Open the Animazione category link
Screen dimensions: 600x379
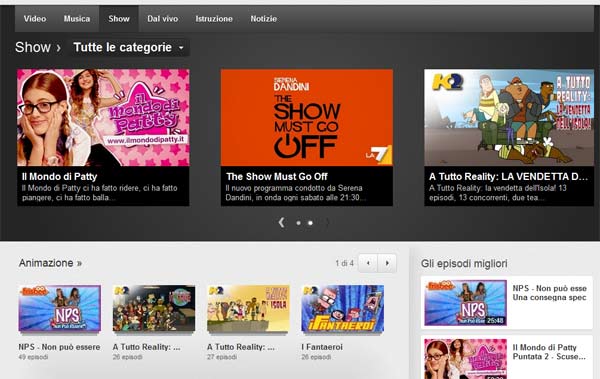50,263
